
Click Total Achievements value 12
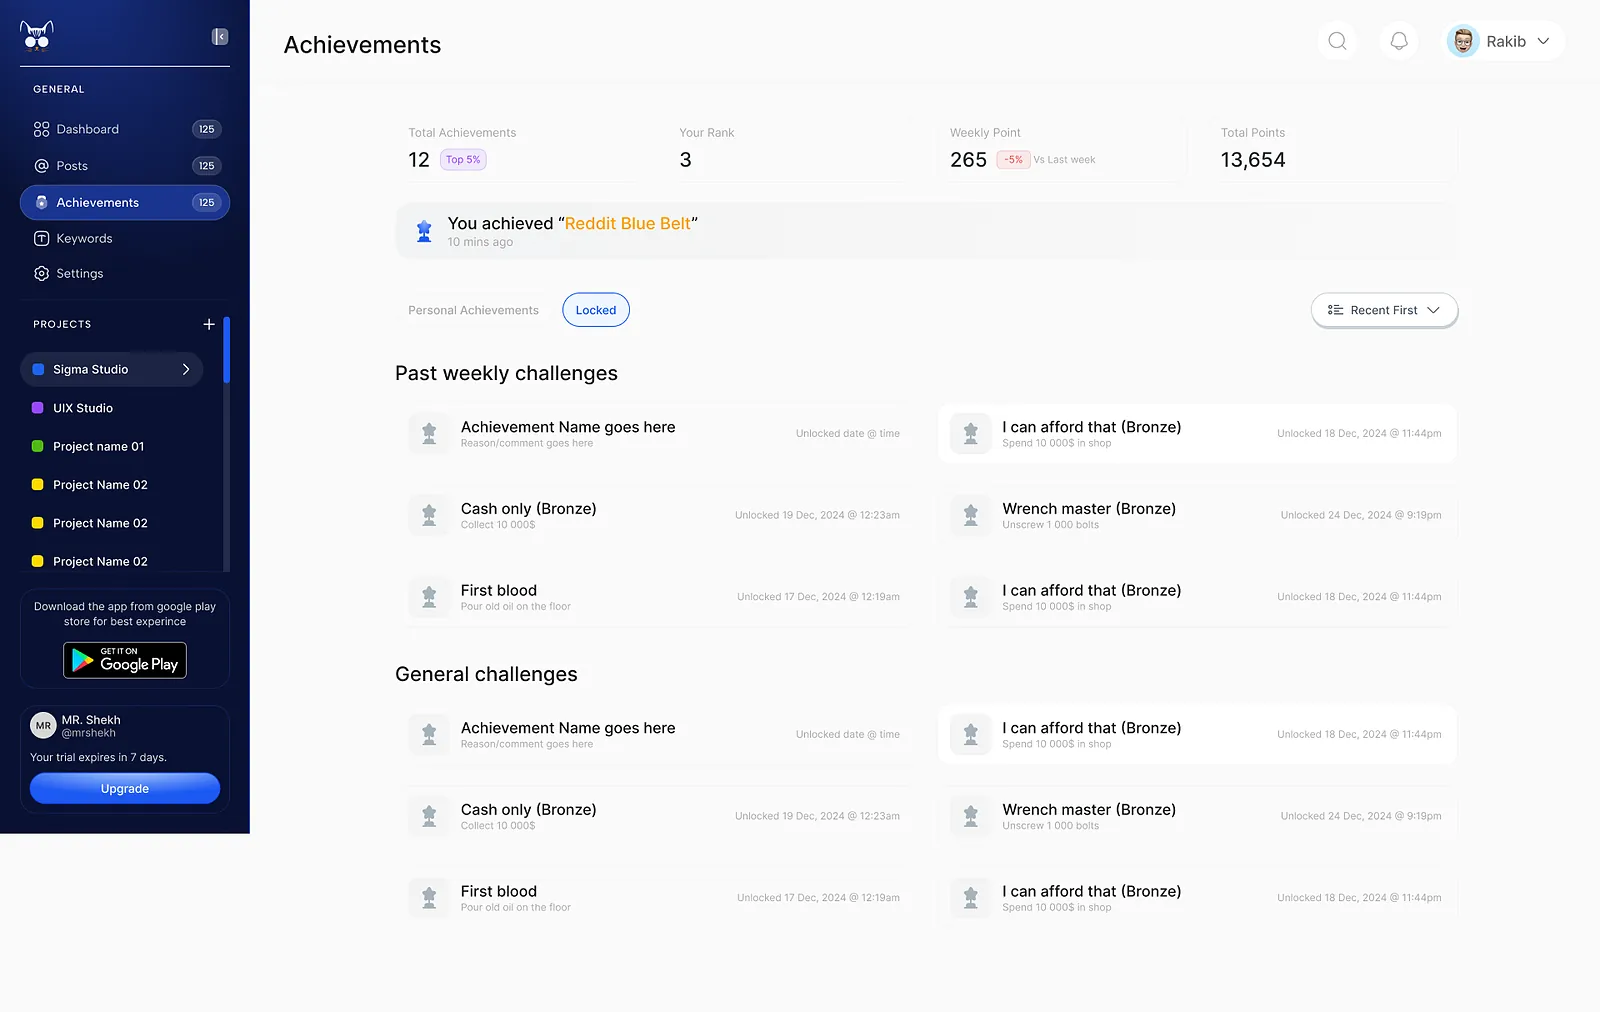[x=419, y=160]
